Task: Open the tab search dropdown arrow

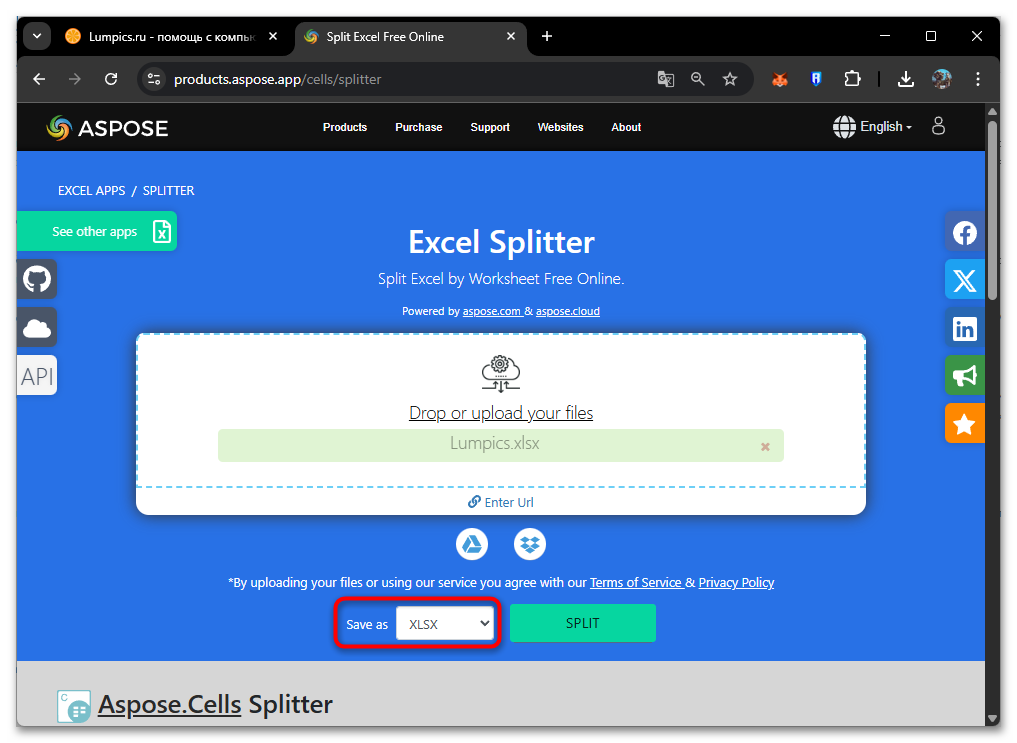Action: [x=37, y=37]
